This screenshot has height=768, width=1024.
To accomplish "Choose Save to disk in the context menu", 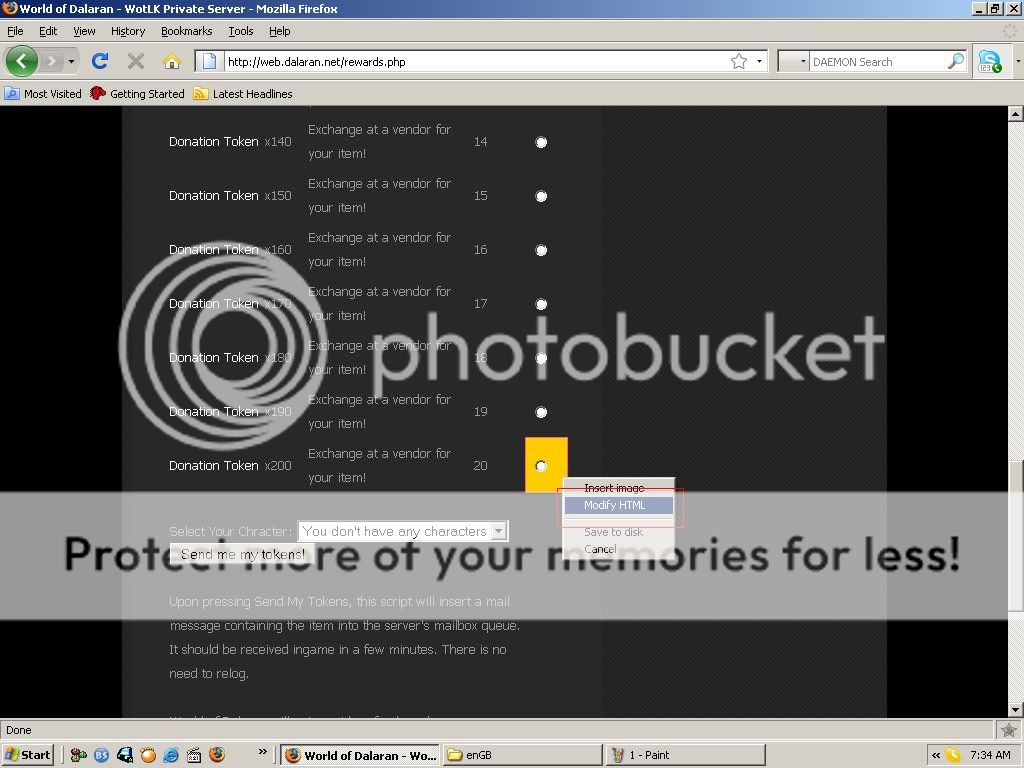I will 619,532.
